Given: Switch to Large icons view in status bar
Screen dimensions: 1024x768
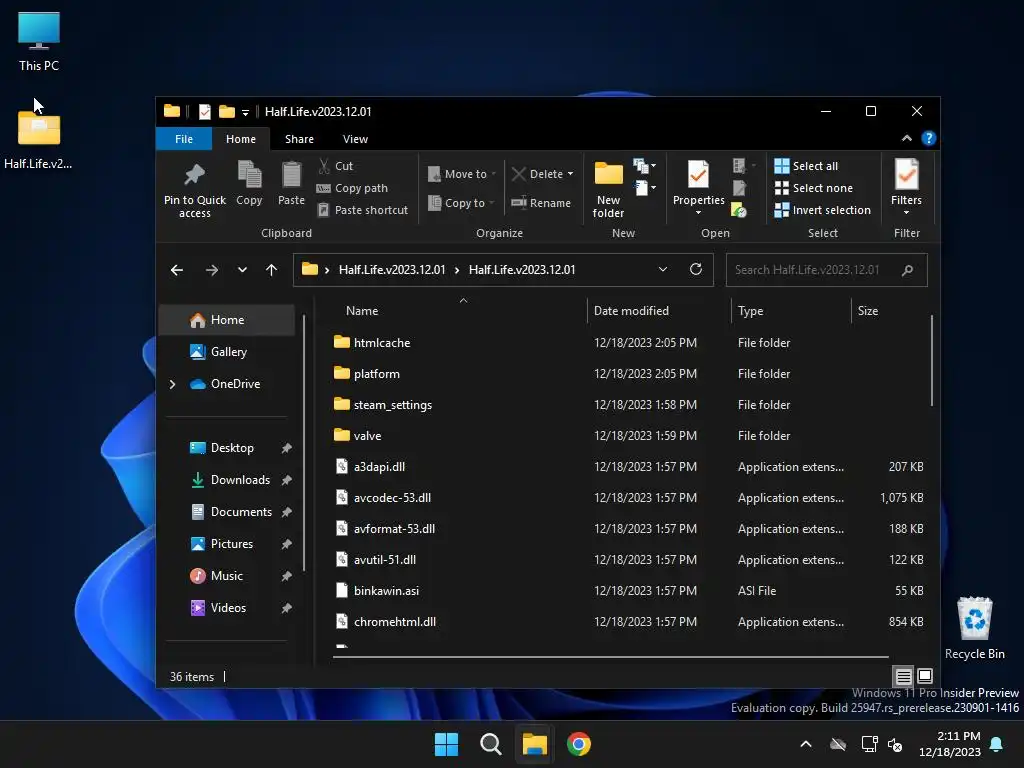Looking at the screenshot, I should click(925, 676).
